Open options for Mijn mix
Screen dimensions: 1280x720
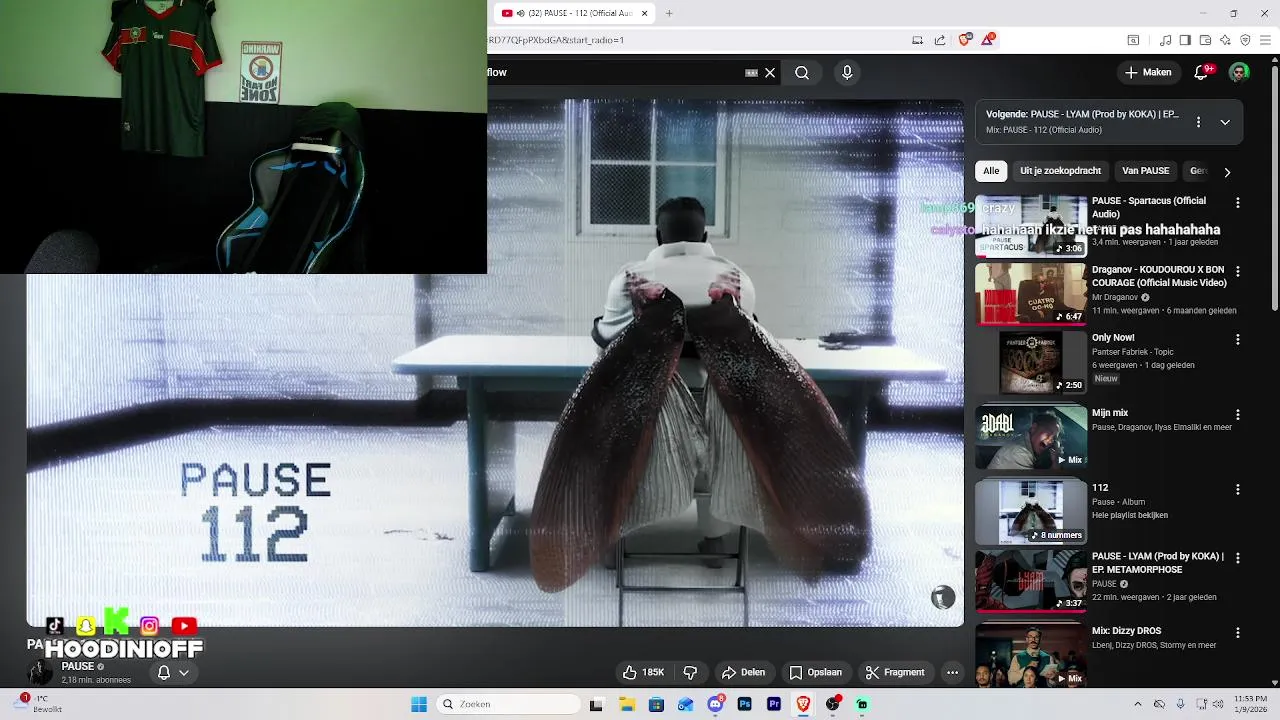[1238, 414]
